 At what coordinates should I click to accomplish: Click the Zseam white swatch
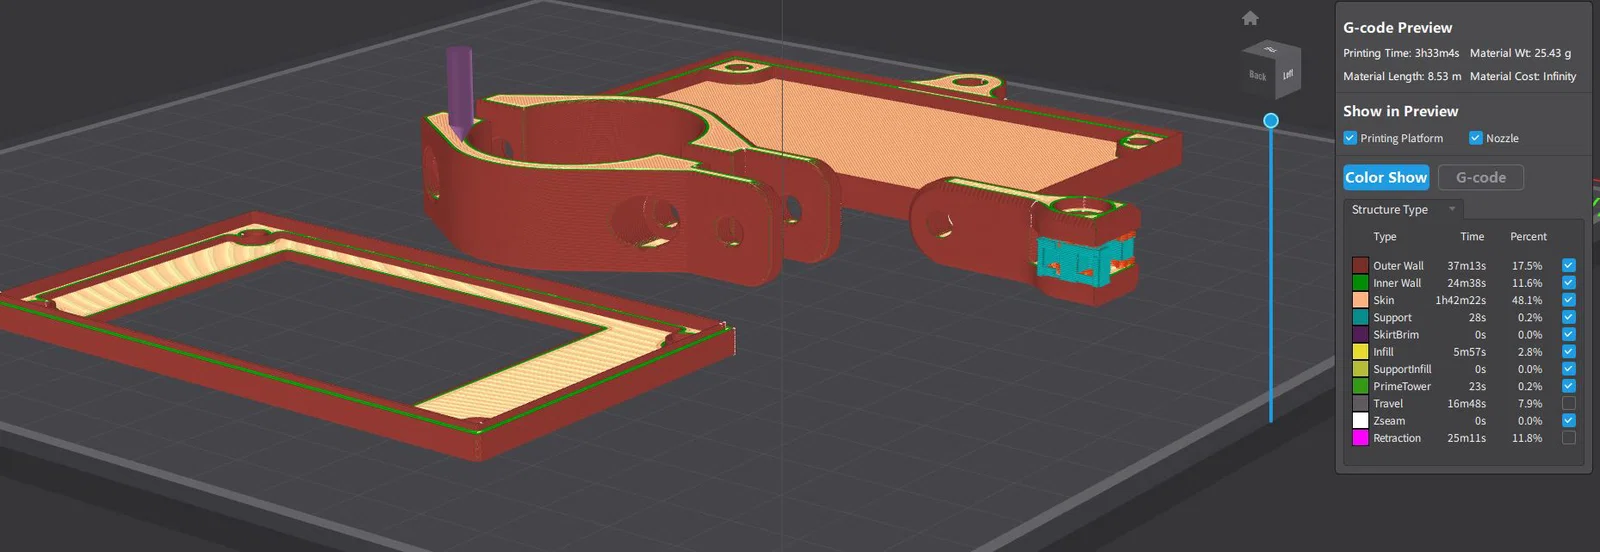pyautogui.click(x=1360, y=420)
